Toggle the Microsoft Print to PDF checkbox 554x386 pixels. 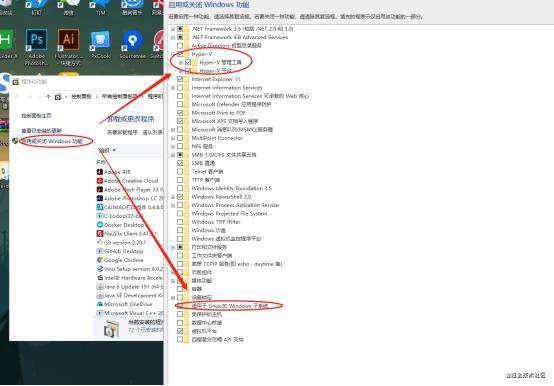pos(180,113)
